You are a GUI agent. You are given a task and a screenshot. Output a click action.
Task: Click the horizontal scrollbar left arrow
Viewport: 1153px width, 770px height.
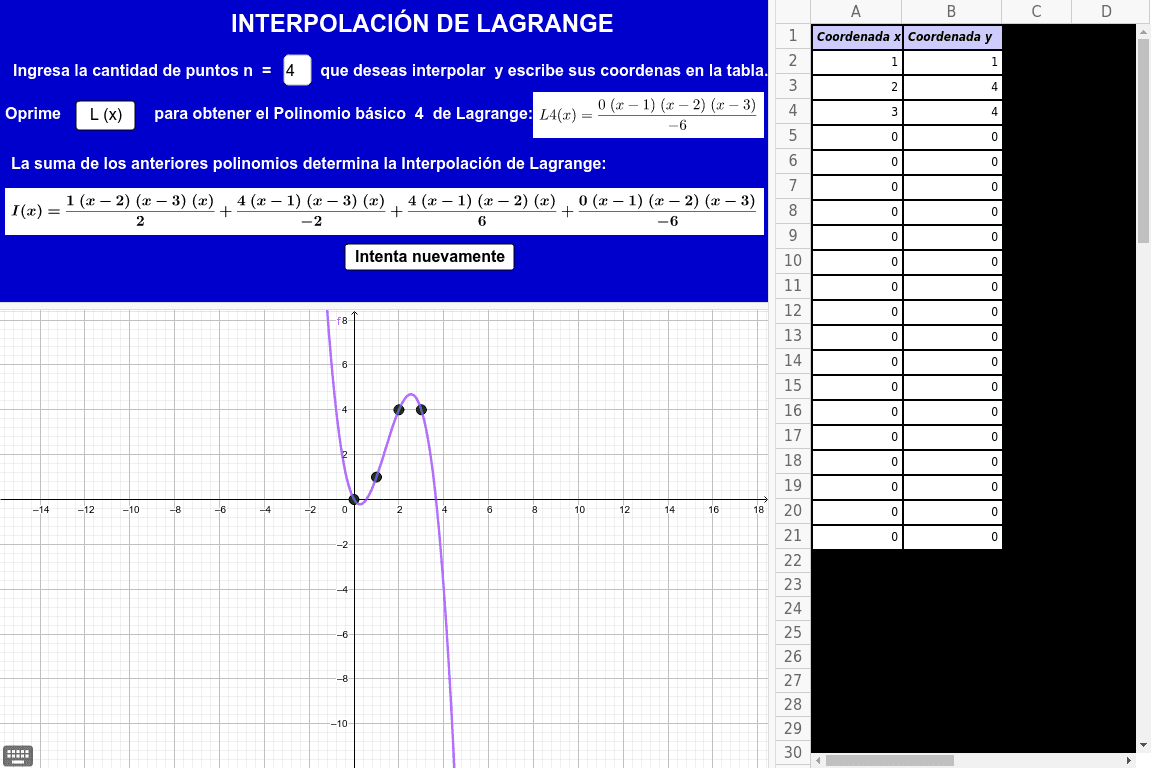coord(818,760)
